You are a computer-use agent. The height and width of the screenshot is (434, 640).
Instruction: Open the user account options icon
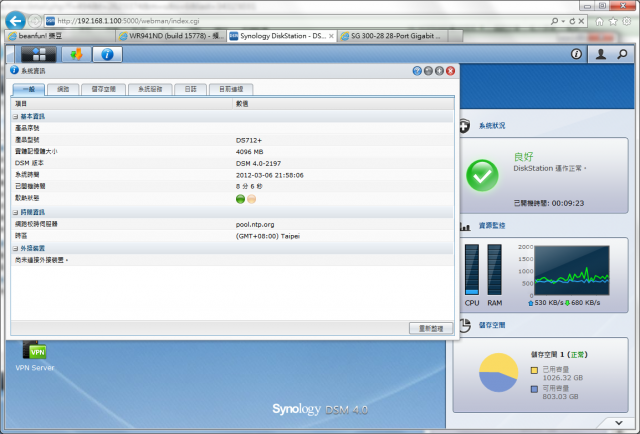[x=600, y=54]
